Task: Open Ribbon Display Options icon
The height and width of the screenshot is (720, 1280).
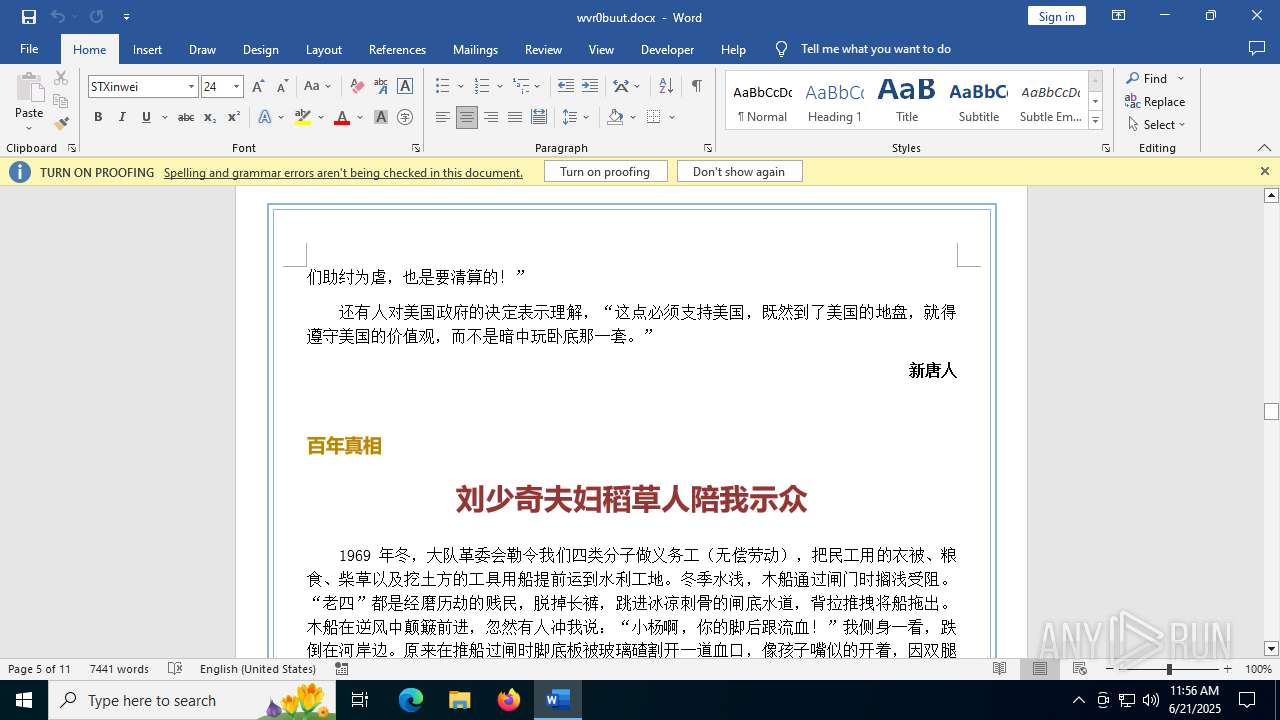Action: pyautogui.click(x=1119, y=16)
